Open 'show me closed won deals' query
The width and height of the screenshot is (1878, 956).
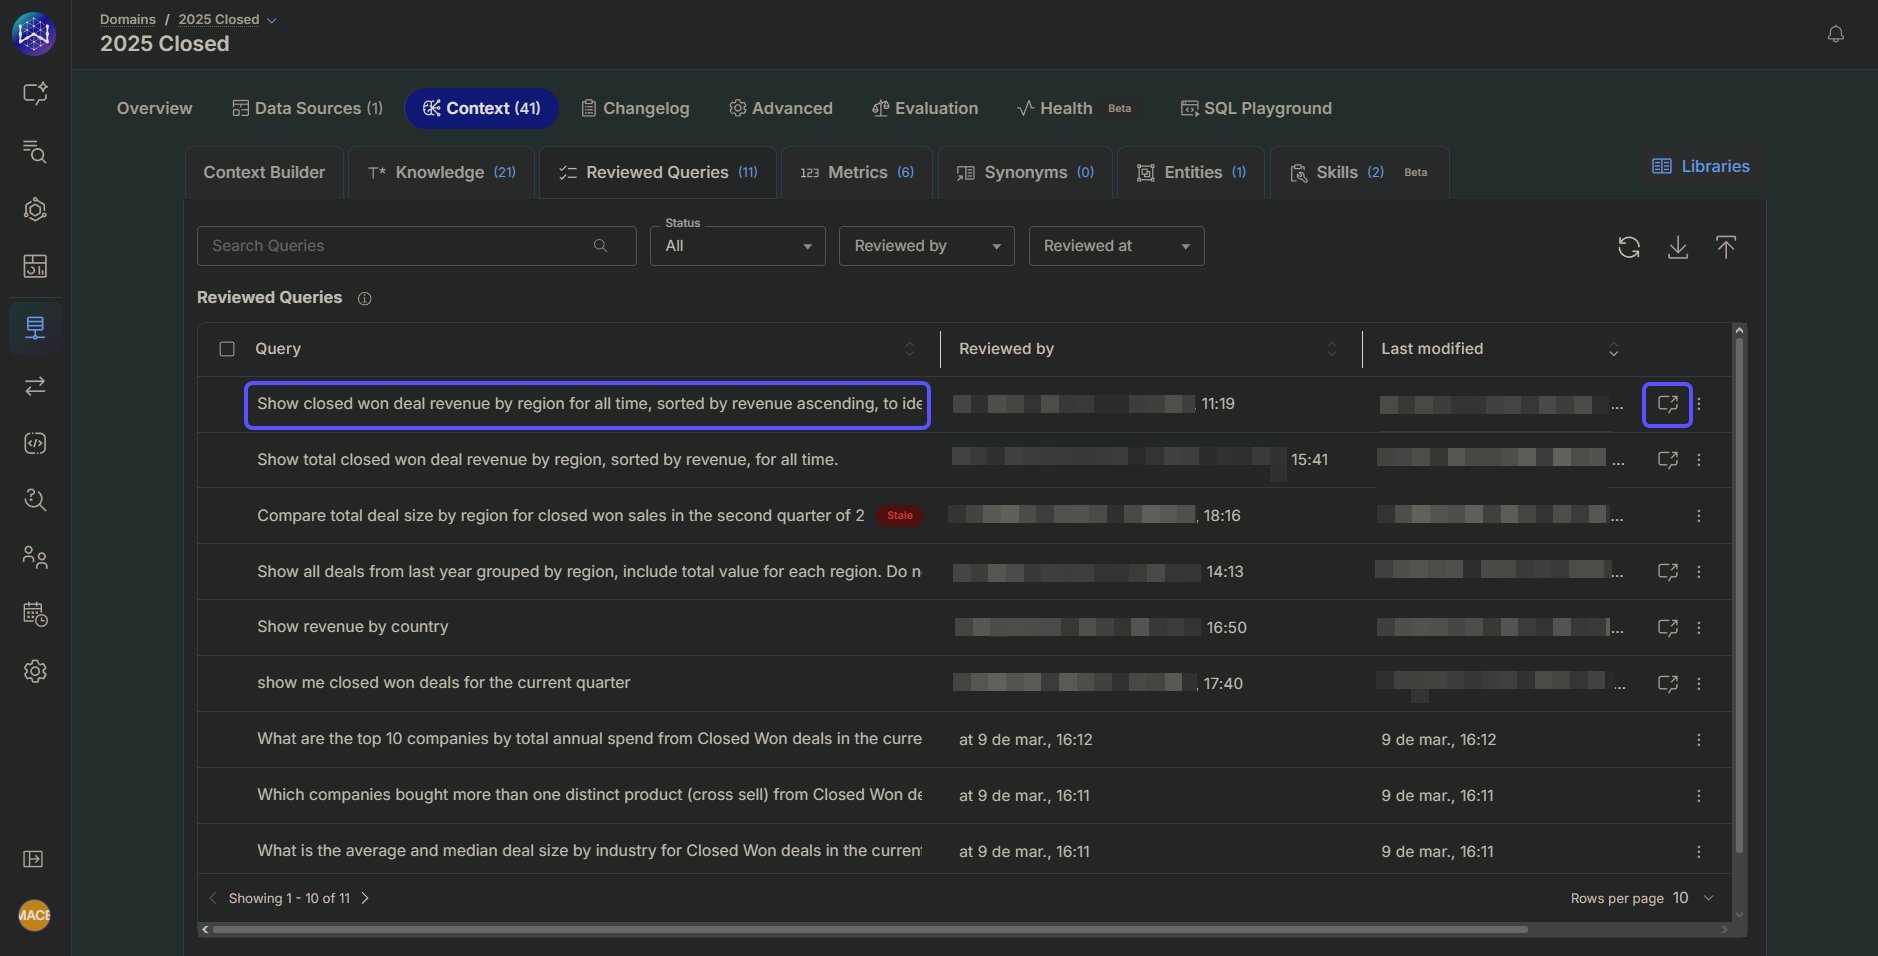pyautogui.click(x=444, y=683)
